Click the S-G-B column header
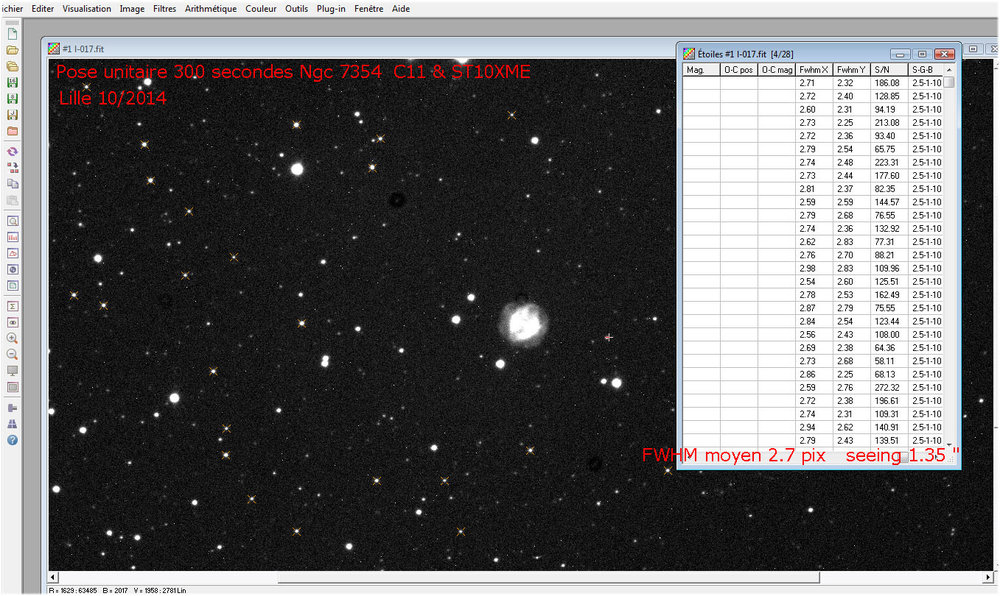Image resolution: width=1000 pixels, height=596 pixels. coord(925,69)
